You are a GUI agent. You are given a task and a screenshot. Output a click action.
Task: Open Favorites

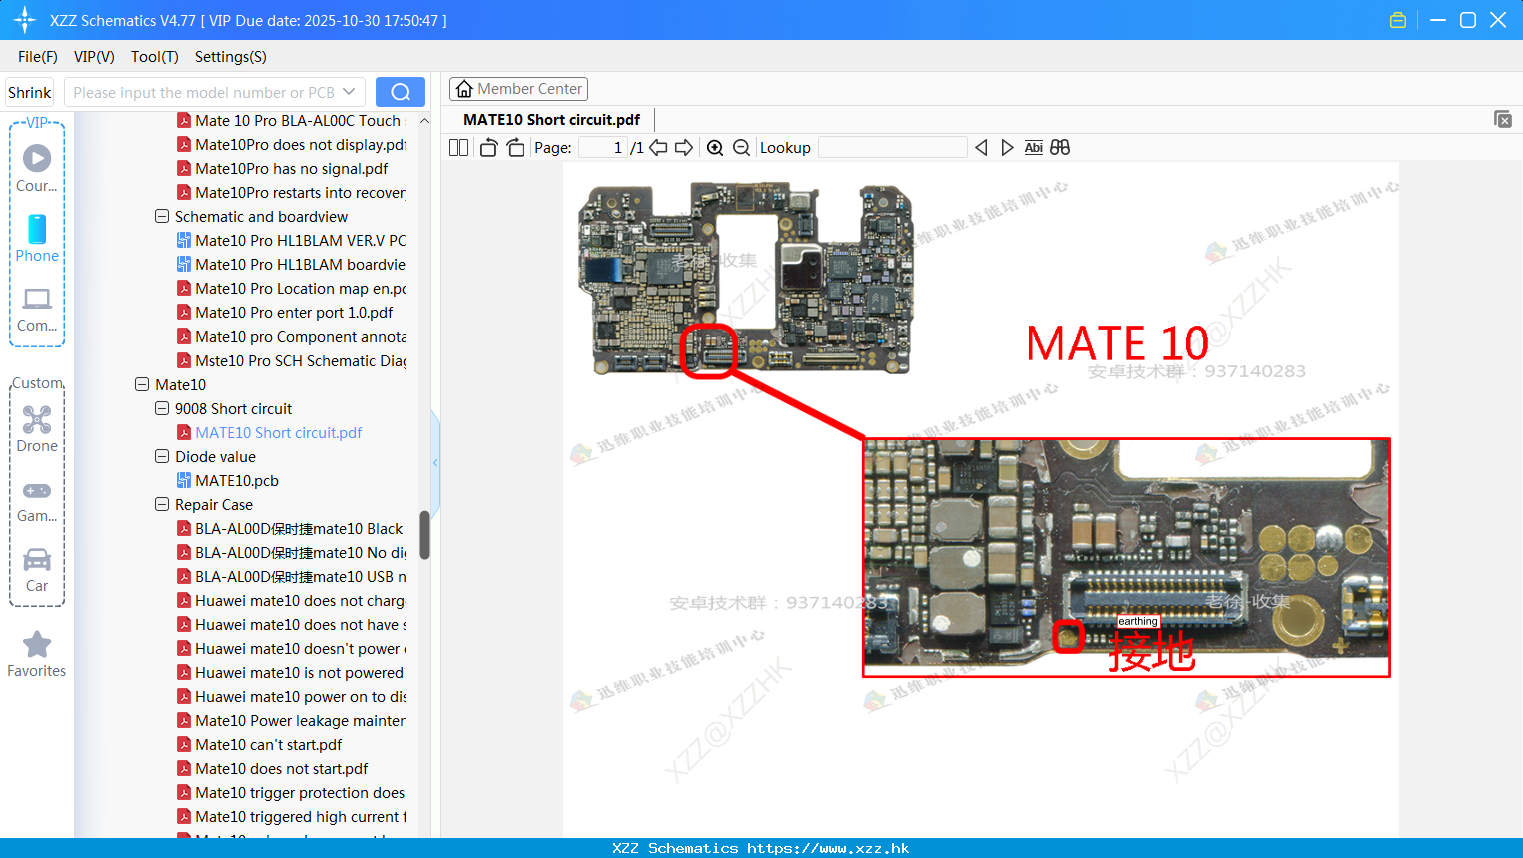(x=37, y=655)
